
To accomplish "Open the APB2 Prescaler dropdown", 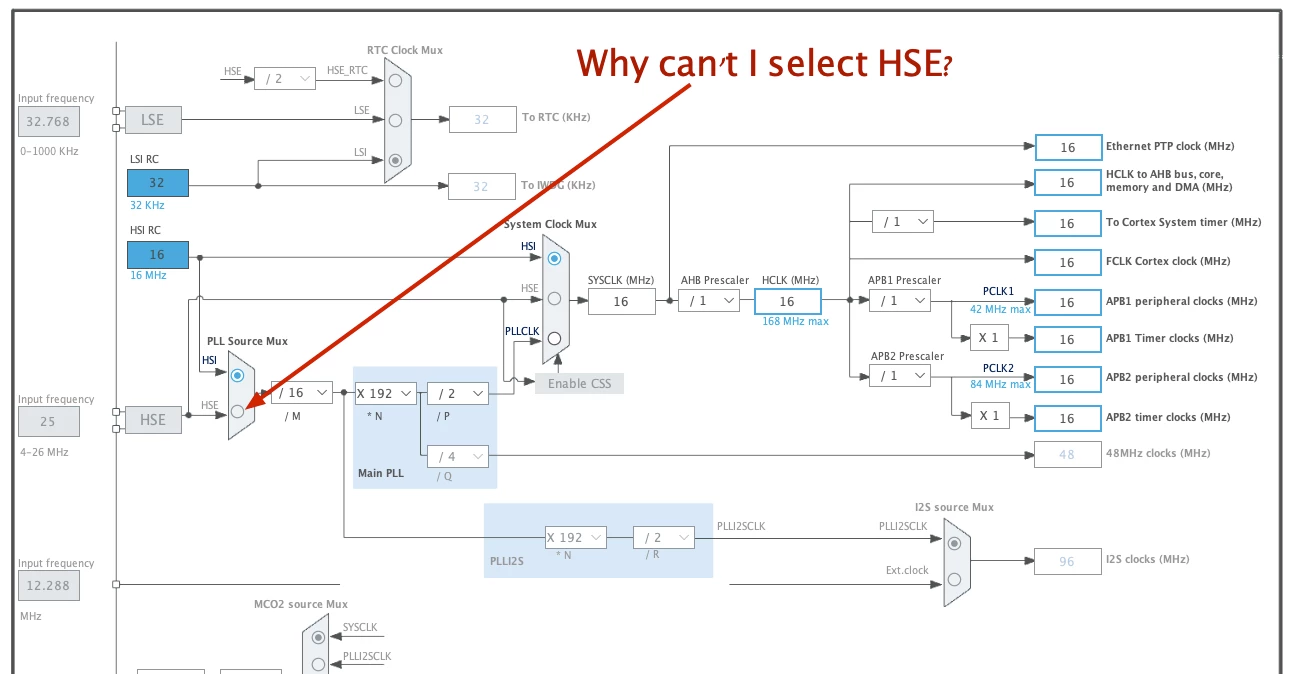I will pos(900,375).
